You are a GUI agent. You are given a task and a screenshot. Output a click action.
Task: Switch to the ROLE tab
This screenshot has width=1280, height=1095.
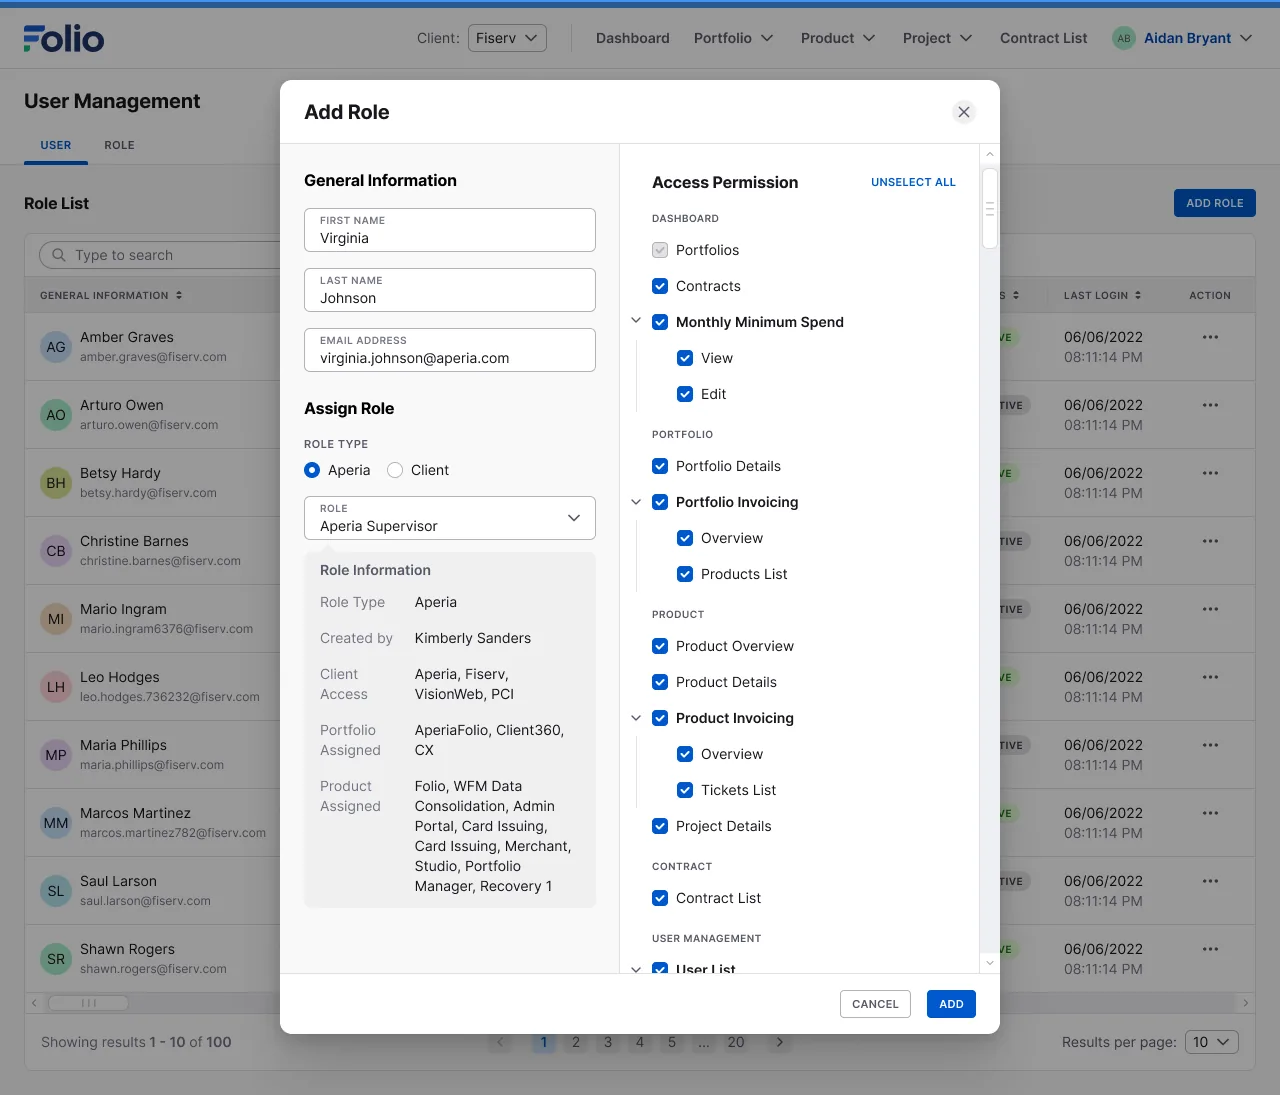pyautogui.click(x=119, y=145)
